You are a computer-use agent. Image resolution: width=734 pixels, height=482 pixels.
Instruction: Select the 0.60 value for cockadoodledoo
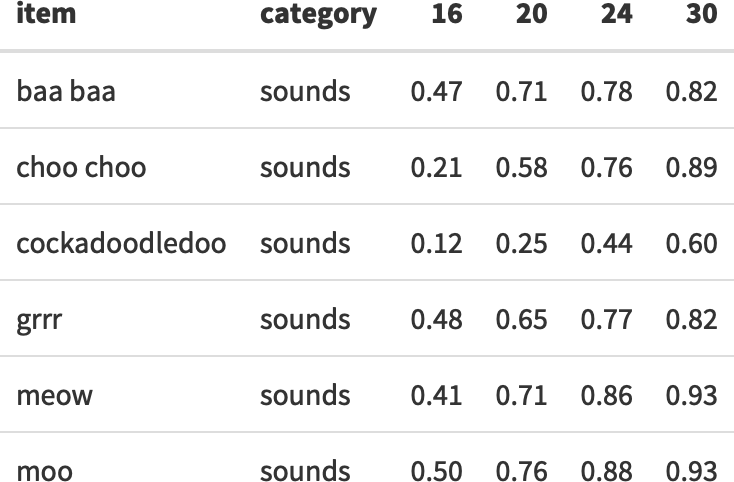tap(691, 243)
